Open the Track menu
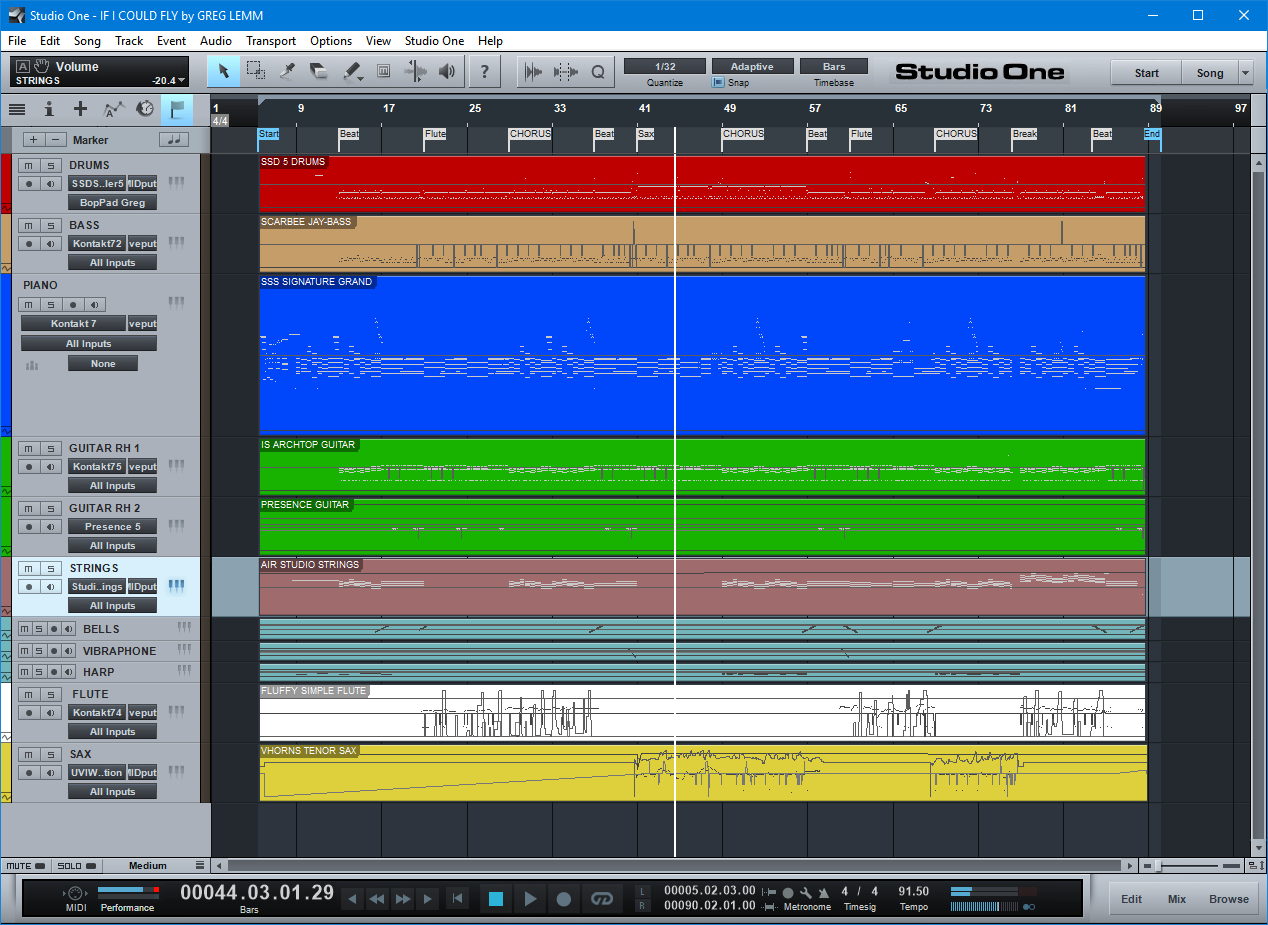Viewport: 1268px width, 925px height. [129, 41]
